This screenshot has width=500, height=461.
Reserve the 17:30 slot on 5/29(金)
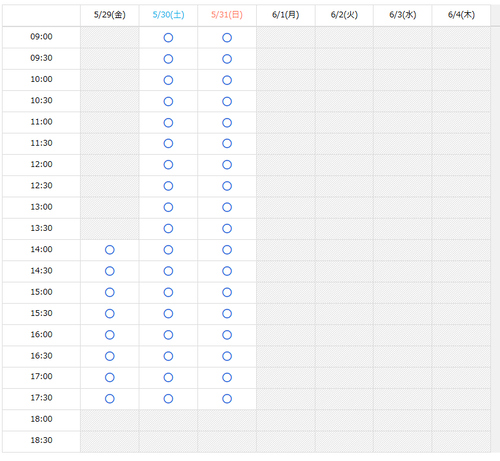click(110, 399)
